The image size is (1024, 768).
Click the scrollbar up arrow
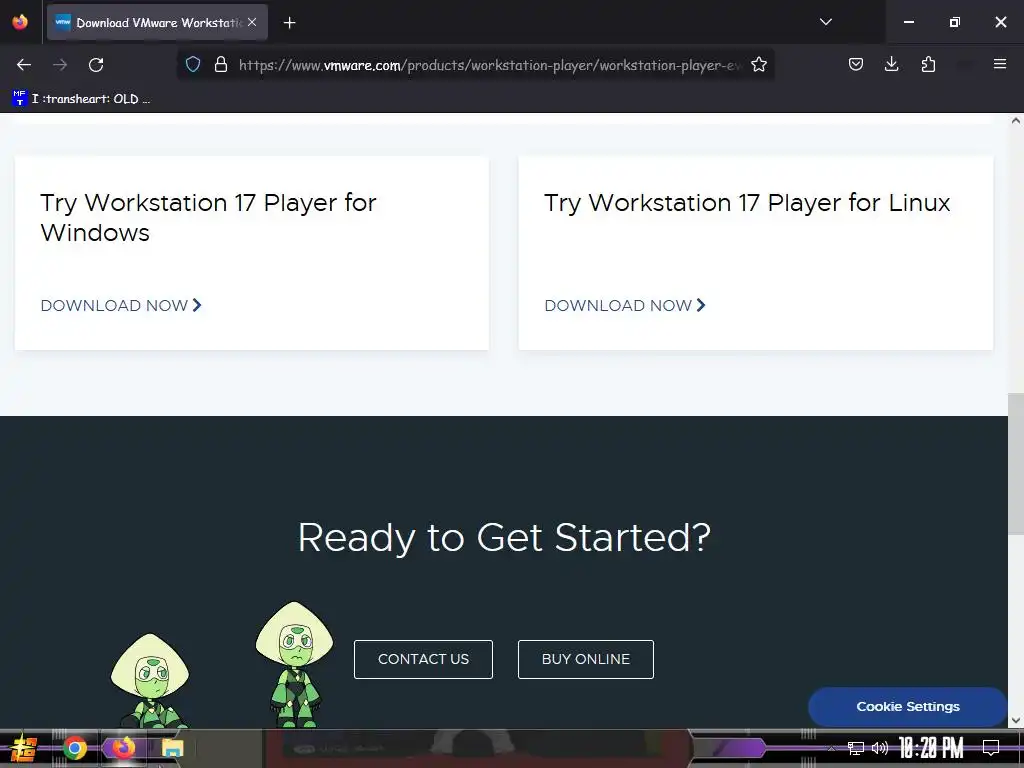[1016, 121]
